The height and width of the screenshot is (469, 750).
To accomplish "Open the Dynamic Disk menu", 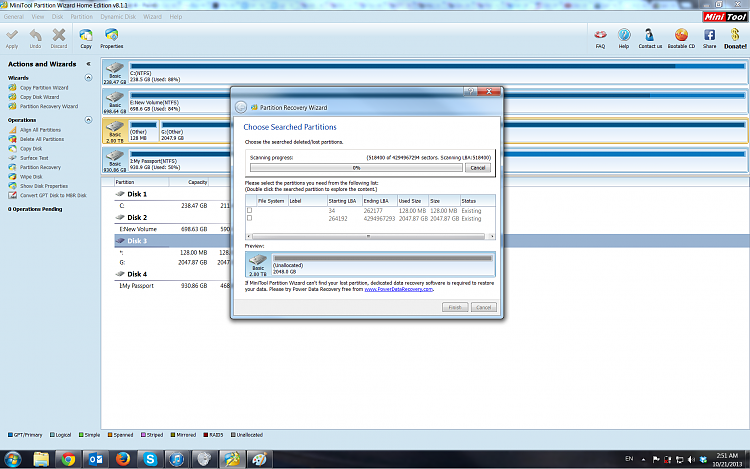I will click(x=118, y=17).
